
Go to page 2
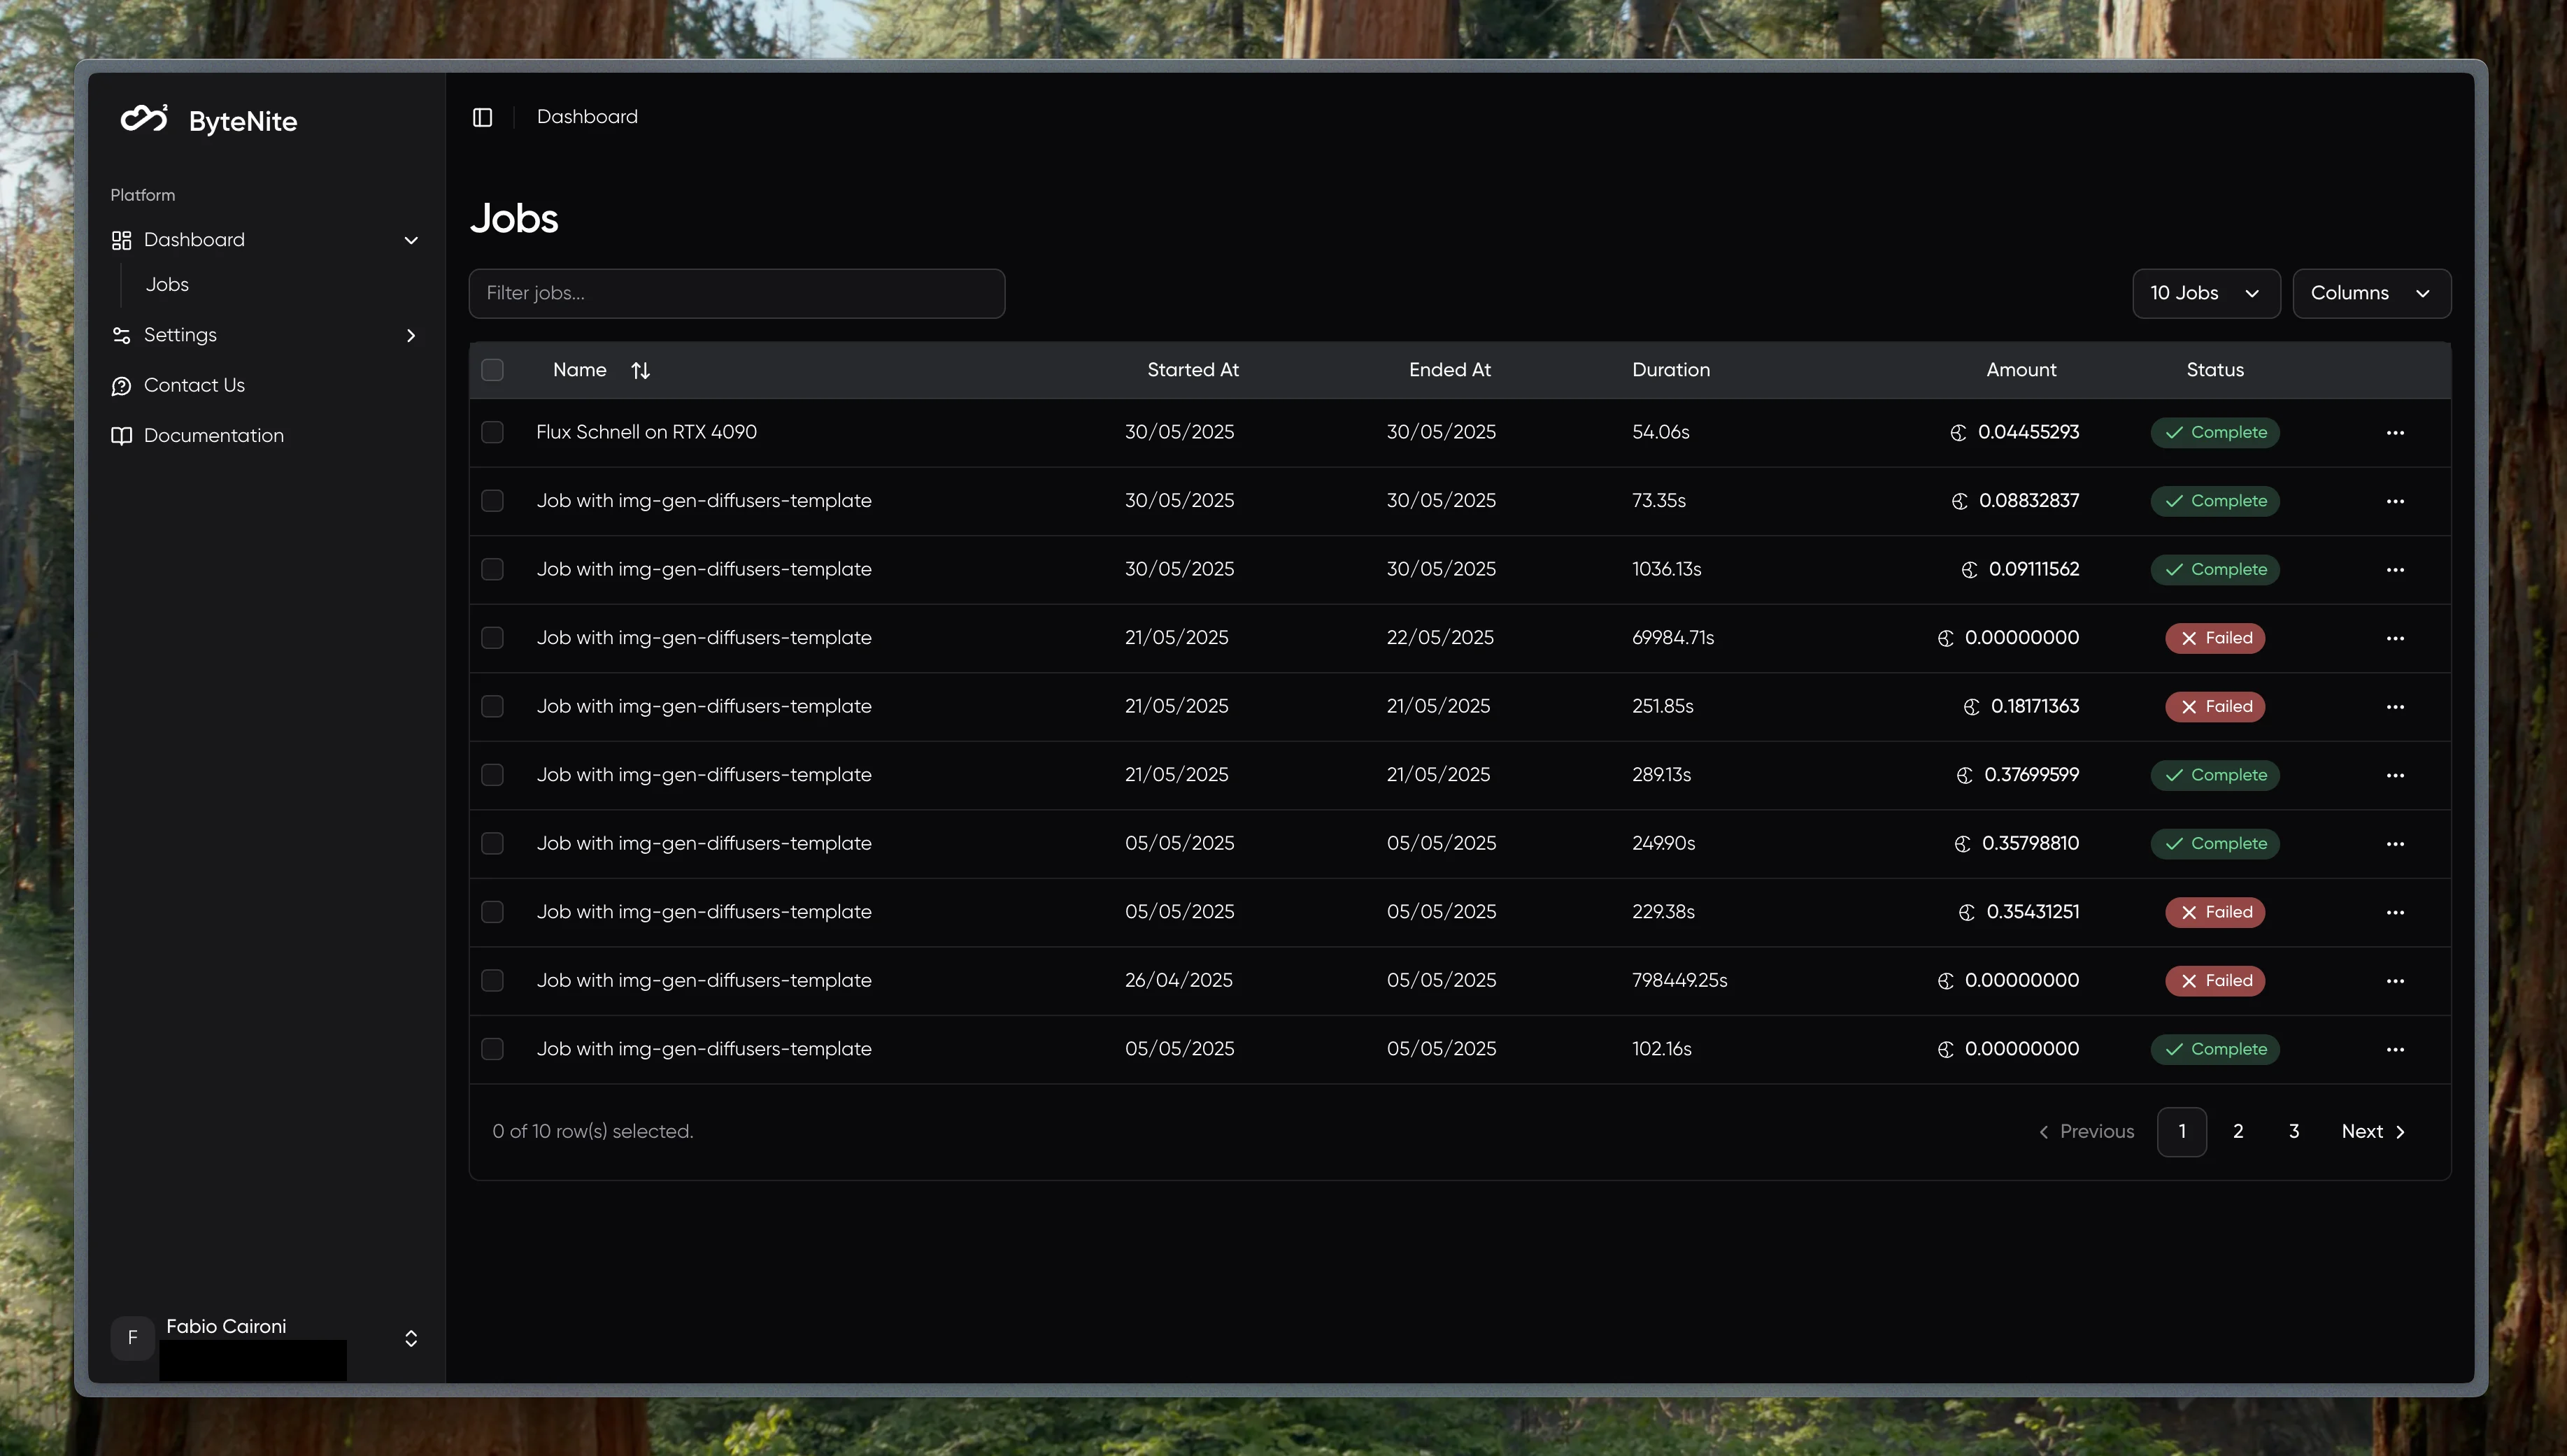tap(2238, 1132)
